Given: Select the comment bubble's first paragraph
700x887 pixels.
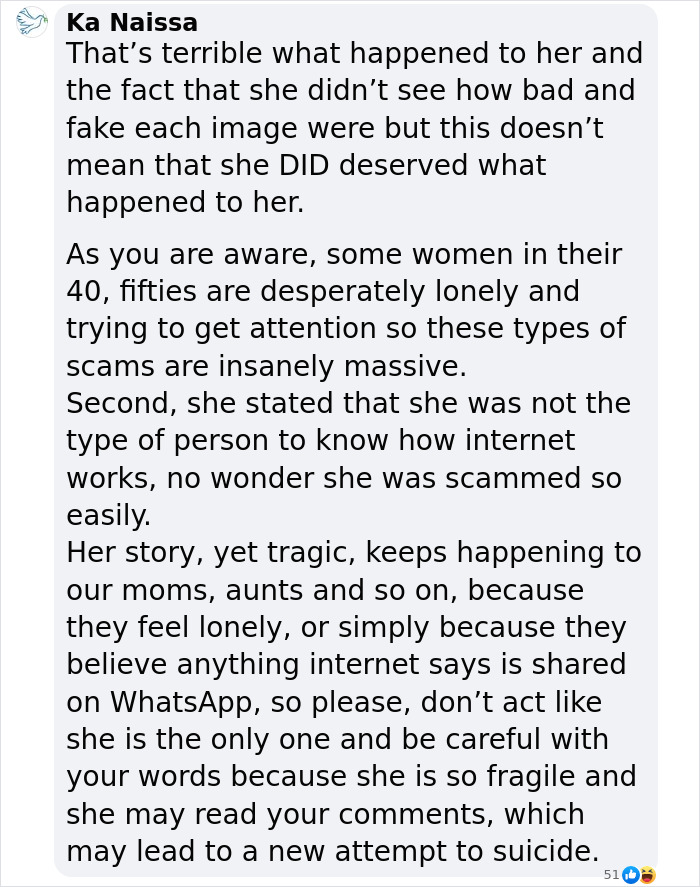Looking at the screenshot, I should point(354,127).
